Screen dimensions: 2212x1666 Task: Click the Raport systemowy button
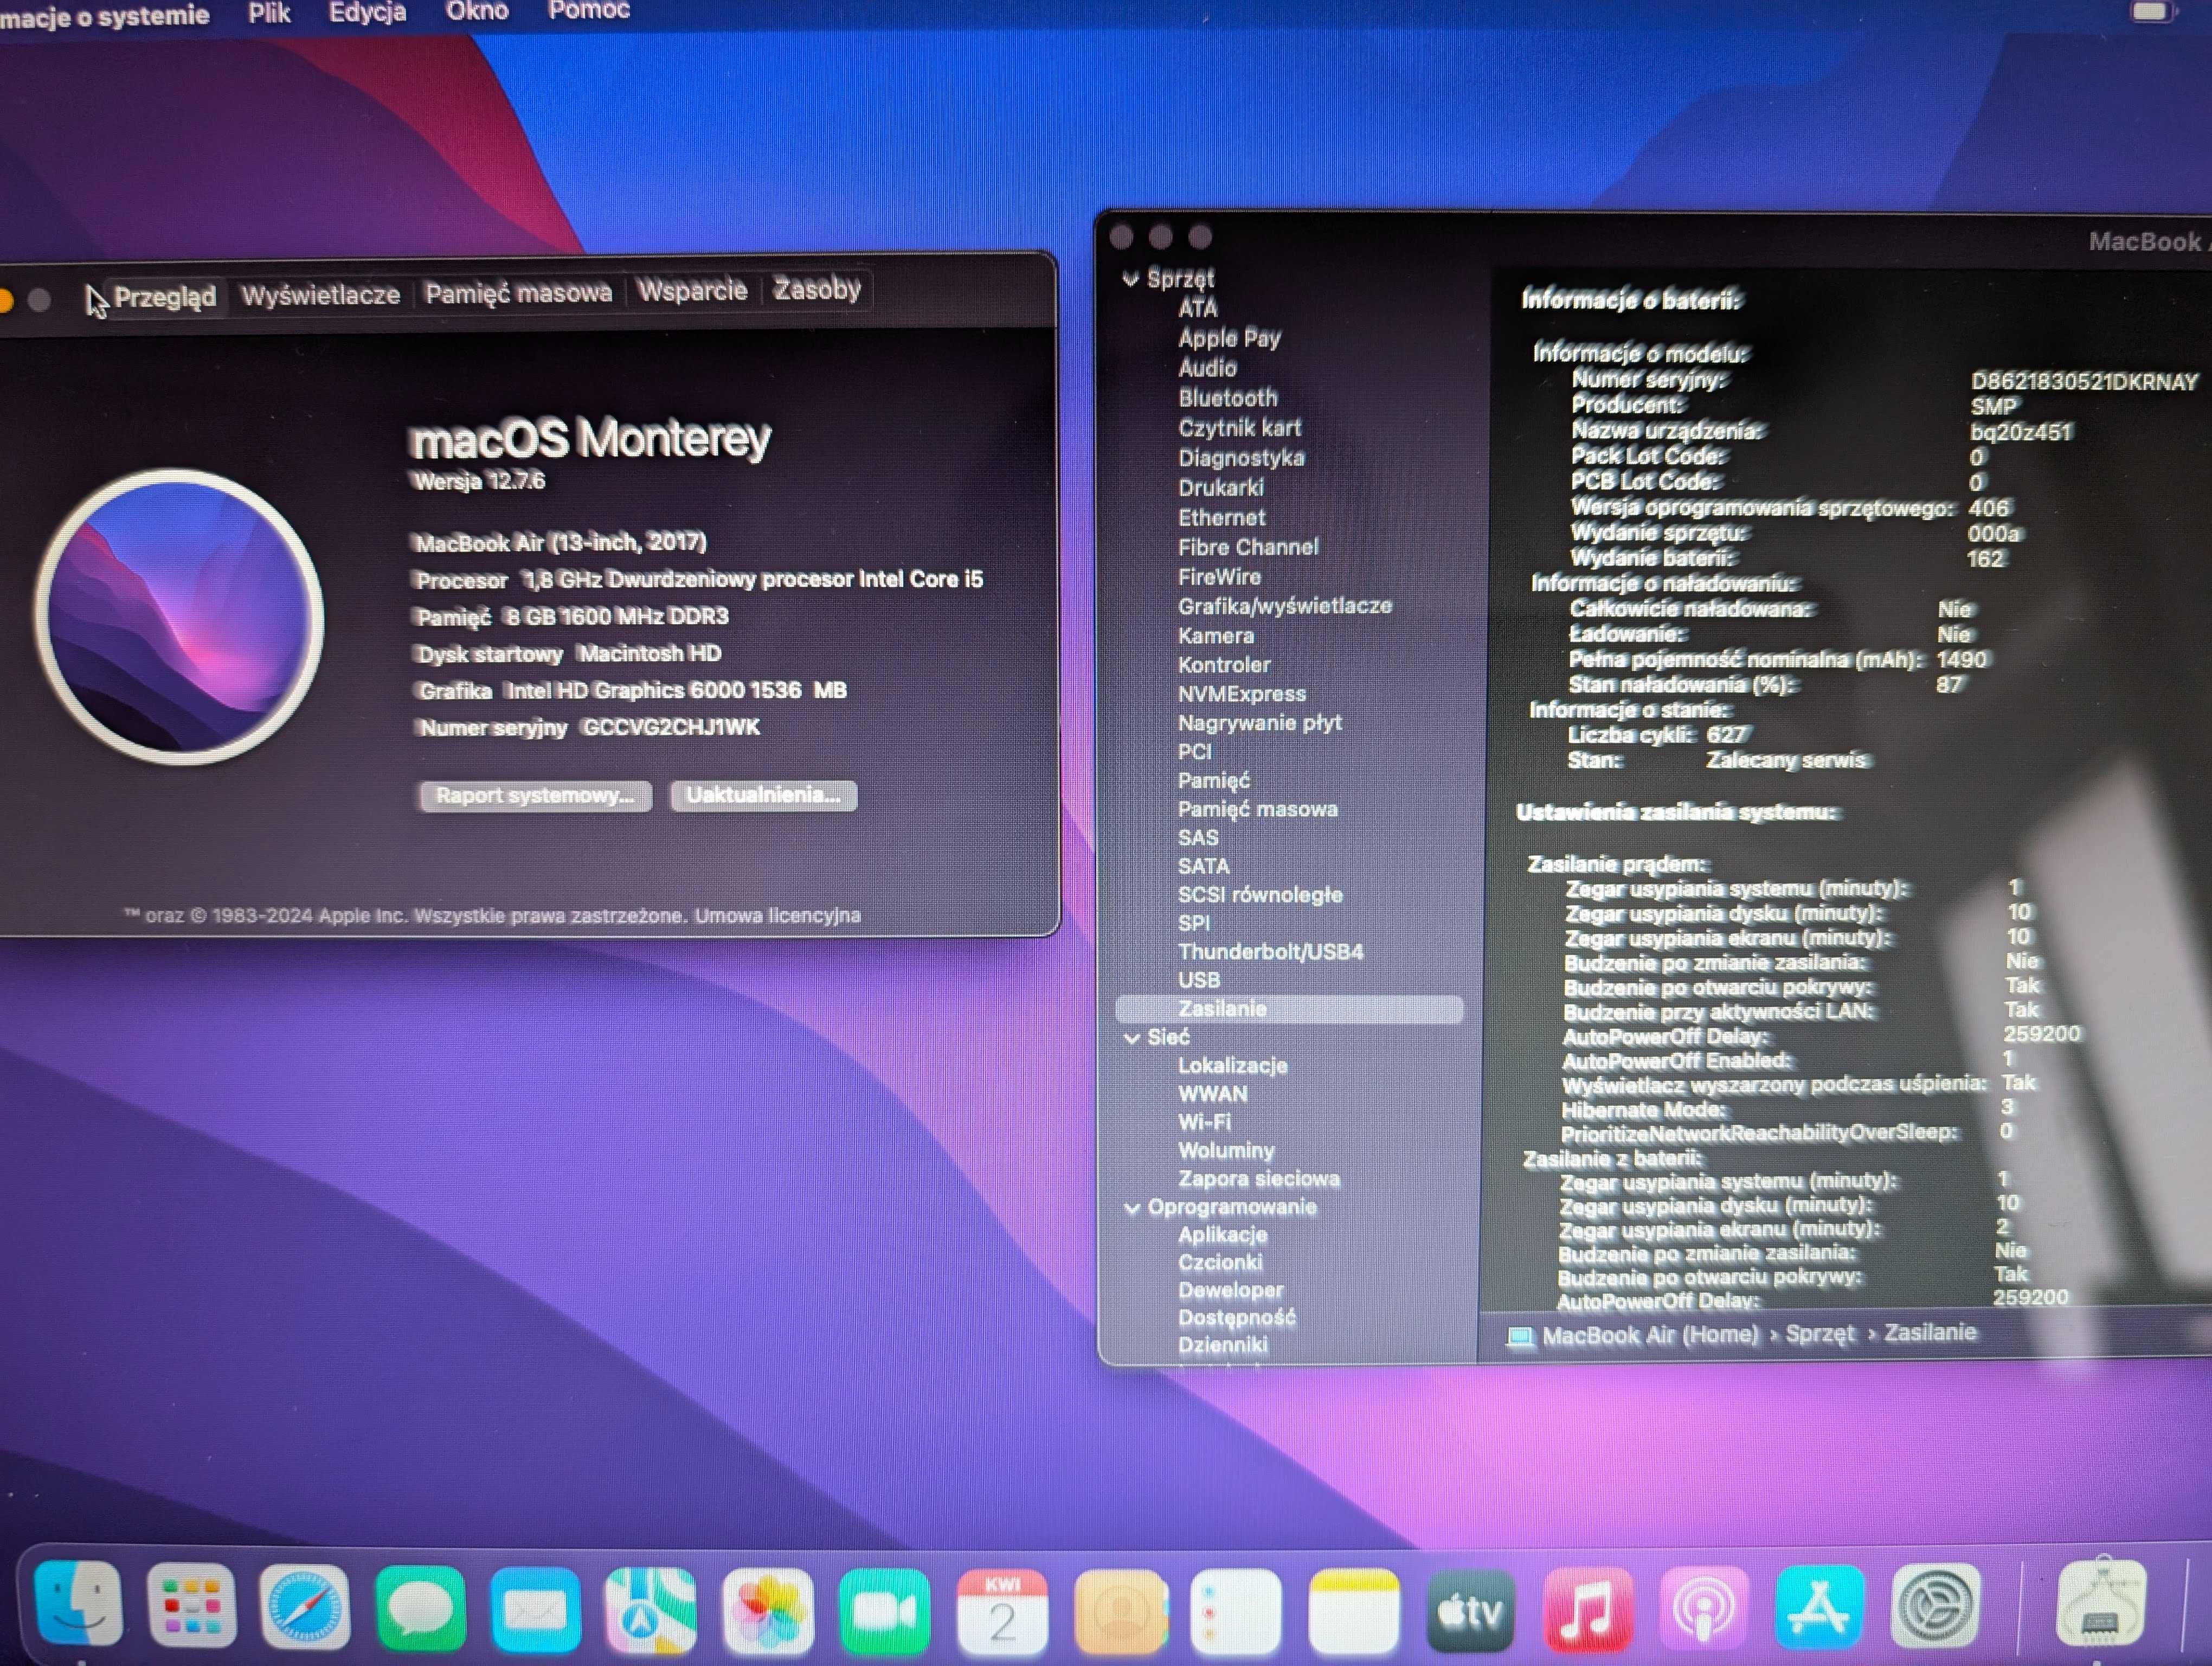tap(535, 796)
